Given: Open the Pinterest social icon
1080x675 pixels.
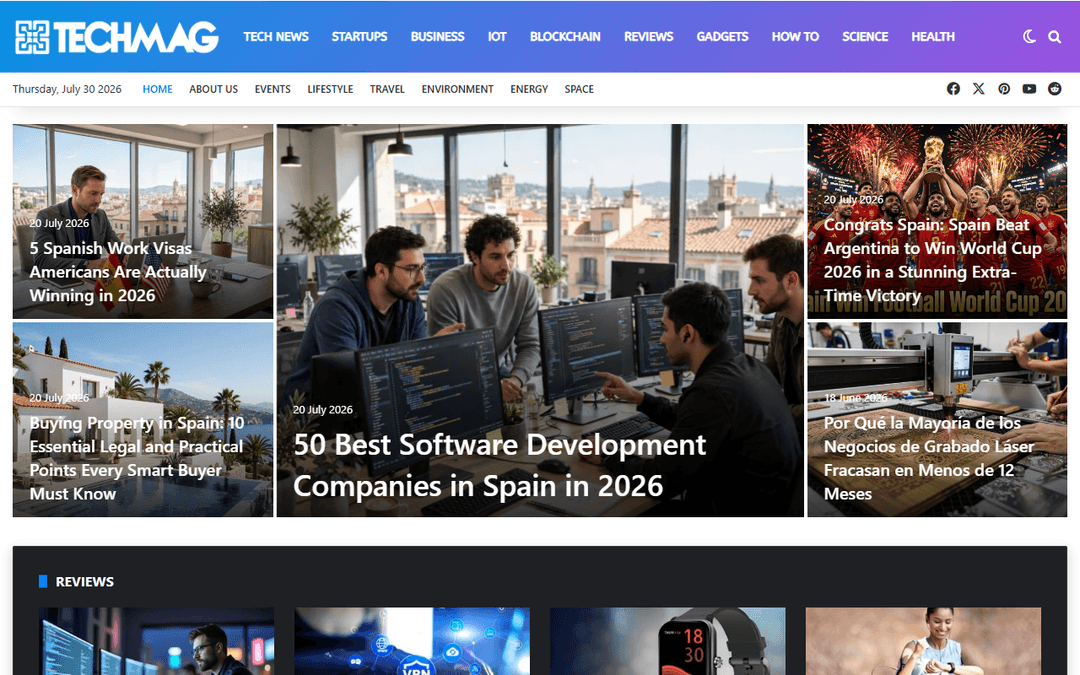Looking at the screenshot, I should (1004, 89).
